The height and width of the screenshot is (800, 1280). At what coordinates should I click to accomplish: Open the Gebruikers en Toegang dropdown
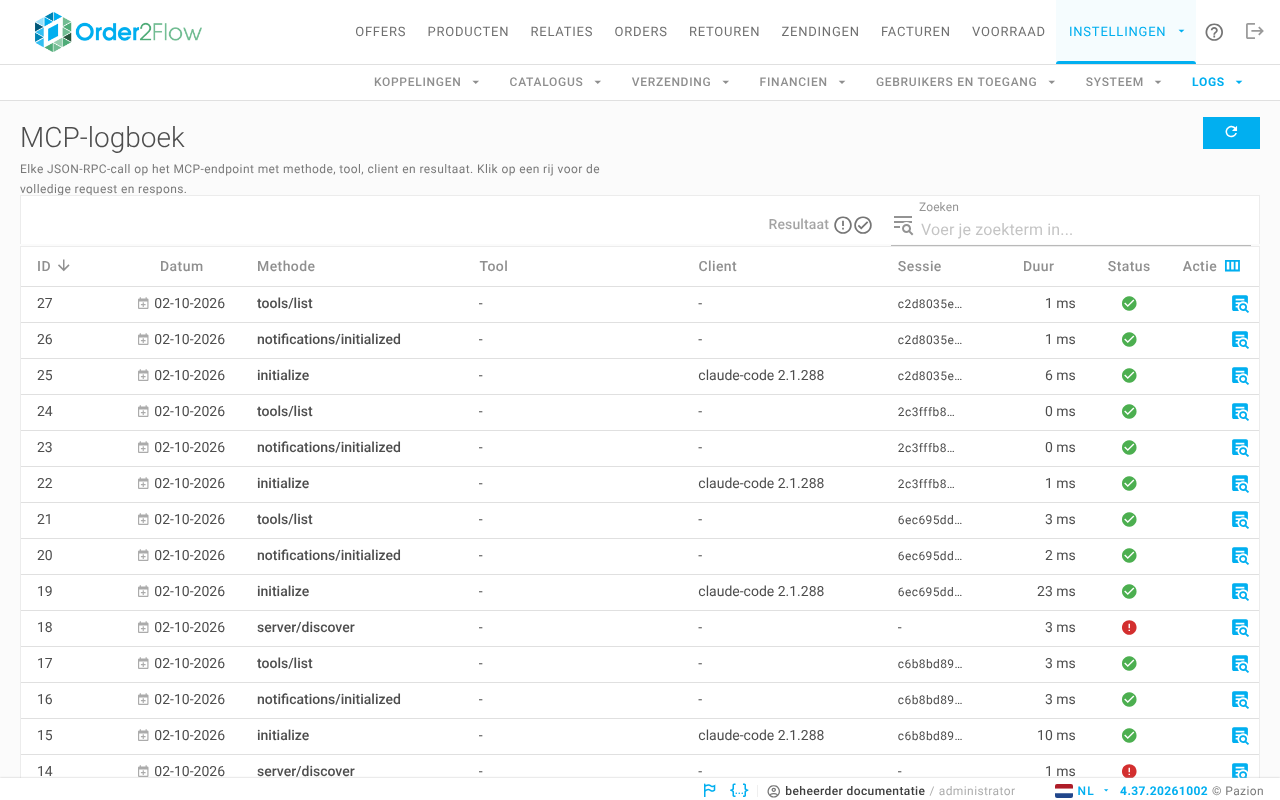(966, 82)
